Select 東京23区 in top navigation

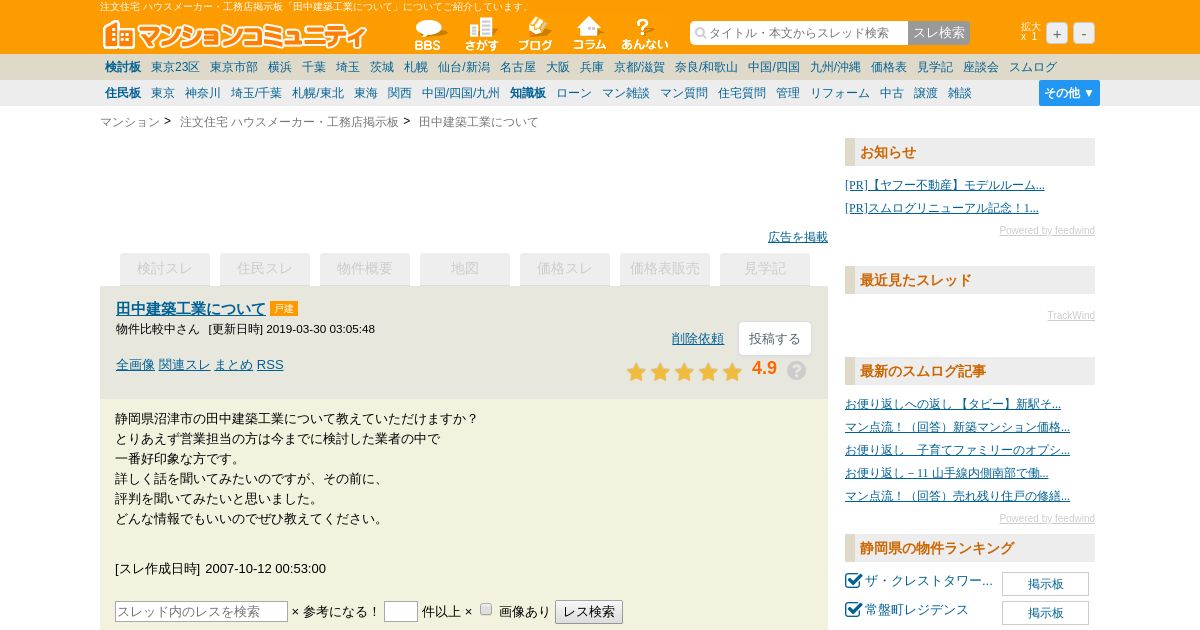pos(175,67)
